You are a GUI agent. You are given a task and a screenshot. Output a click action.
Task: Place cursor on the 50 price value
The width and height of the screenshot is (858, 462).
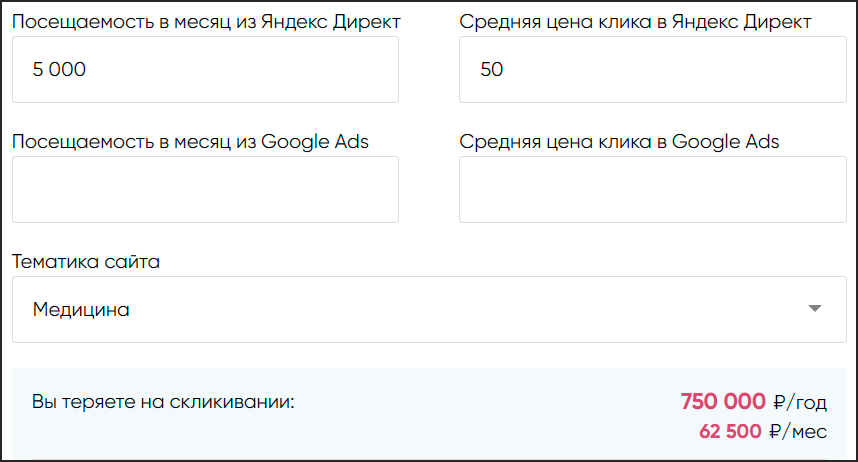point(492,70)
